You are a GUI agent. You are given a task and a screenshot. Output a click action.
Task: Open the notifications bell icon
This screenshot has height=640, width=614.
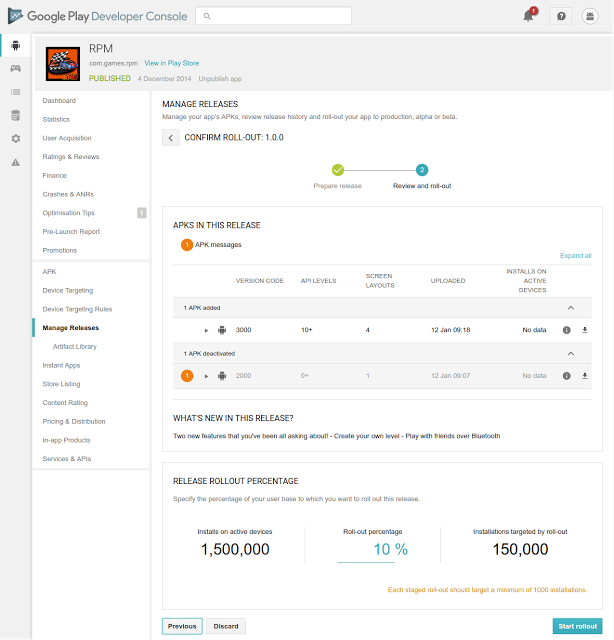pyautogui.click(x=528, y=16)
